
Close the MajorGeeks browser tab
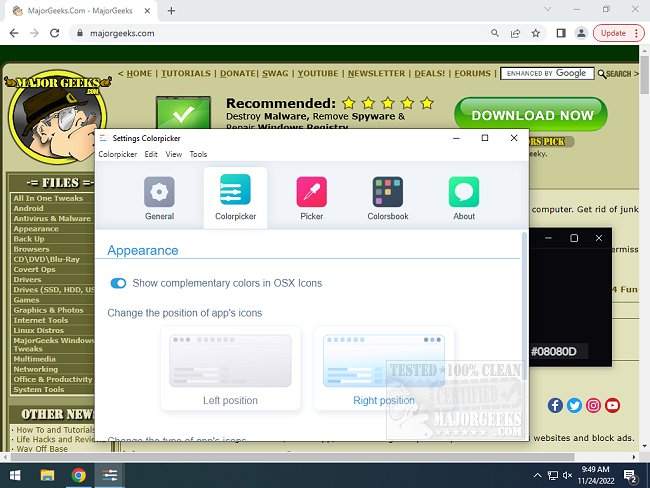(x=147, y=11)
